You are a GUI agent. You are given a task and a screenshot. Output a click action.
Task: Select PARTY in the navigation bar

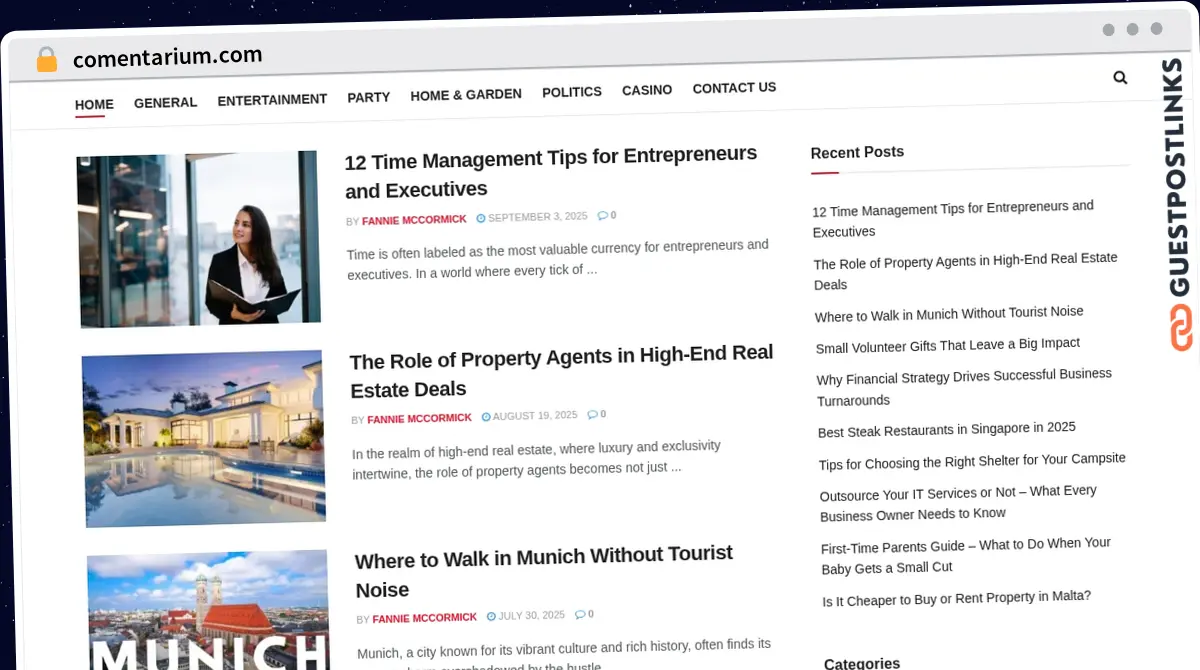pyautogui.click(x=369, y=97)
